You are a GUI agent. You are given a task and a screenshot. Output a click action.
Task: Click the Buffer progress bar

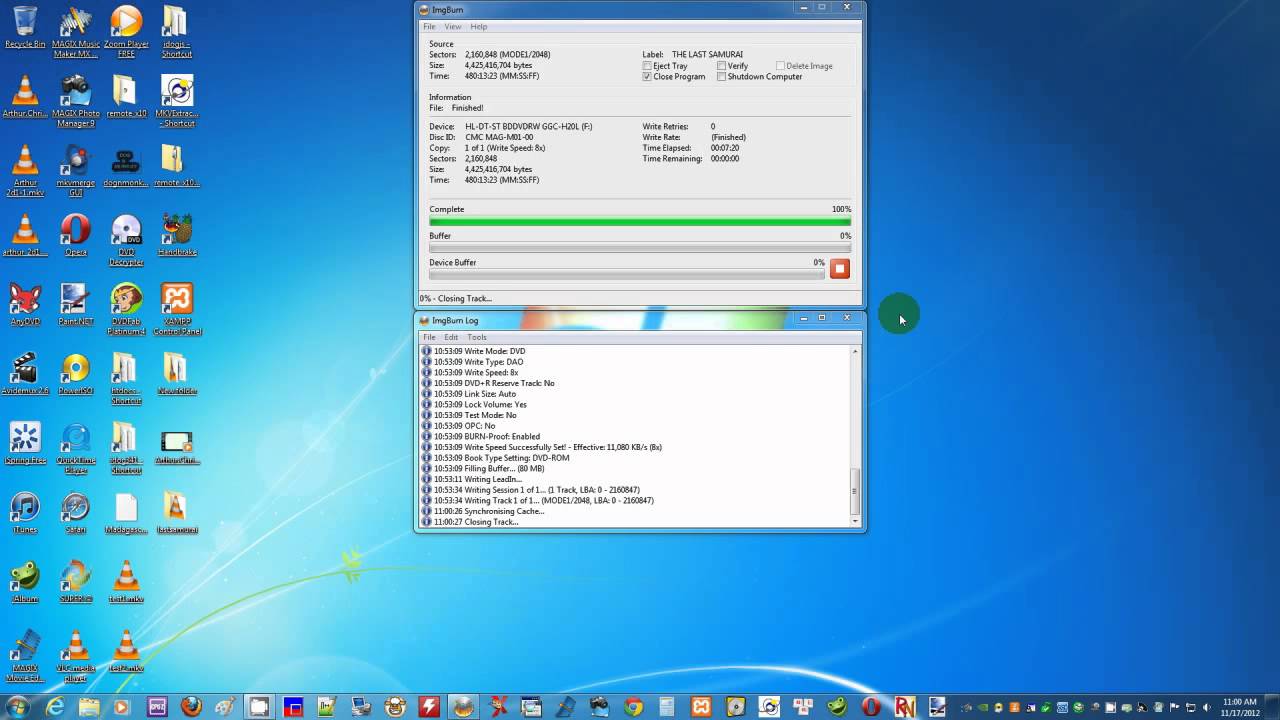640,248
